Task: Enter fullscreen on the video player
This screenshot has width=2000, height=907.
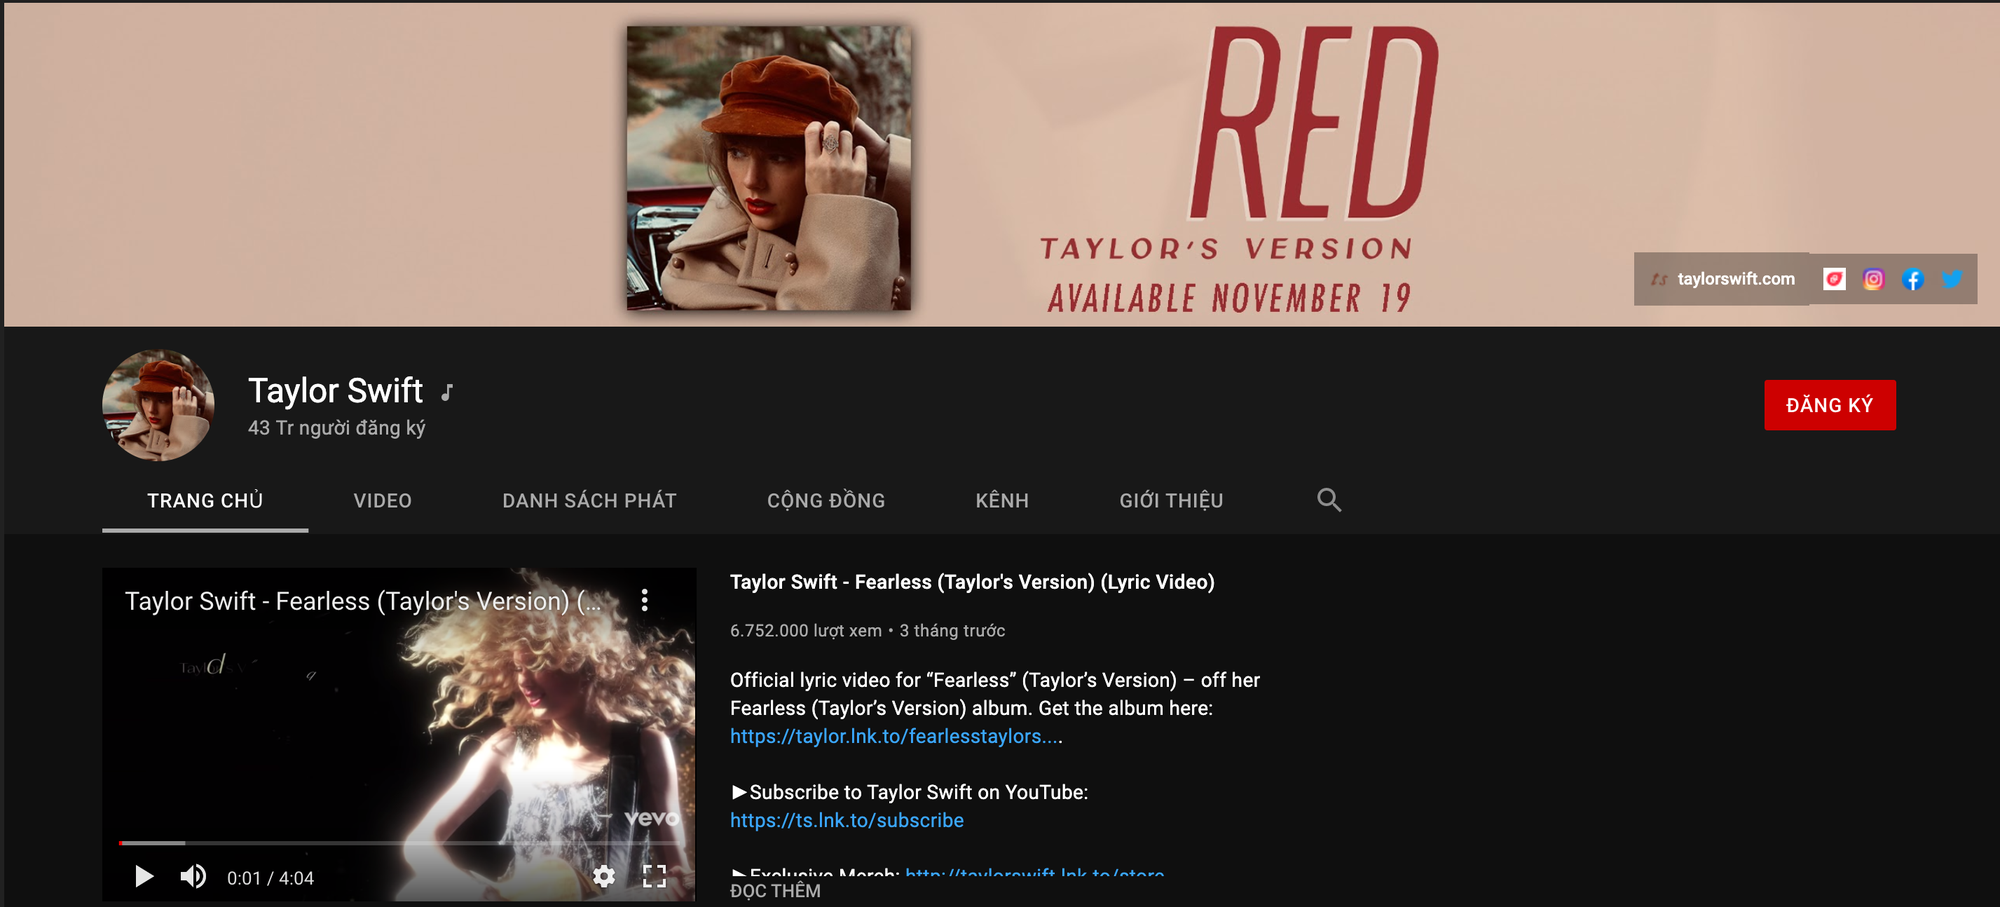Action: pyautogui.click(x=654, y=877)
